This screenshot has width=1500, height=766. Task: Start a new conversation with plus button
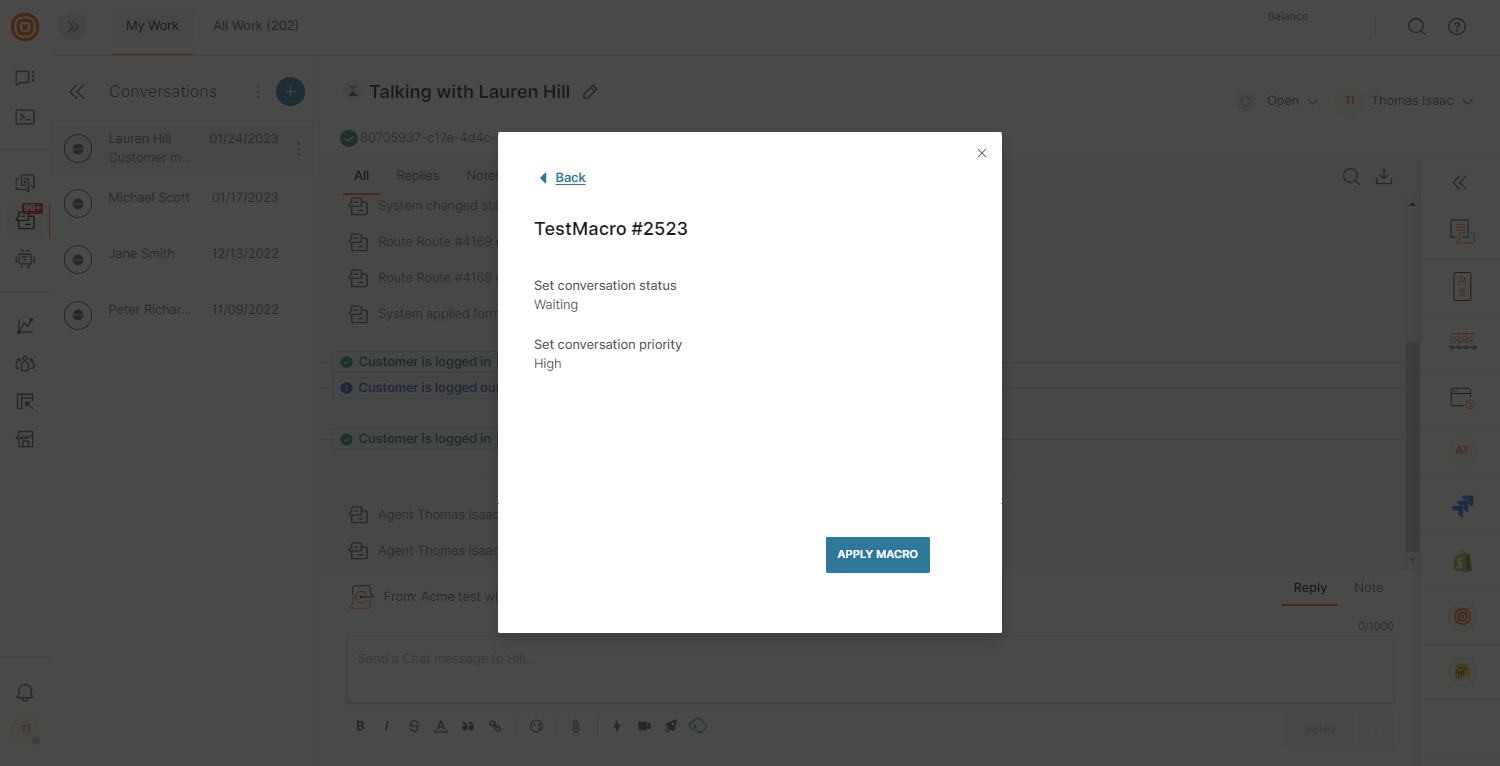coord(290,92)
